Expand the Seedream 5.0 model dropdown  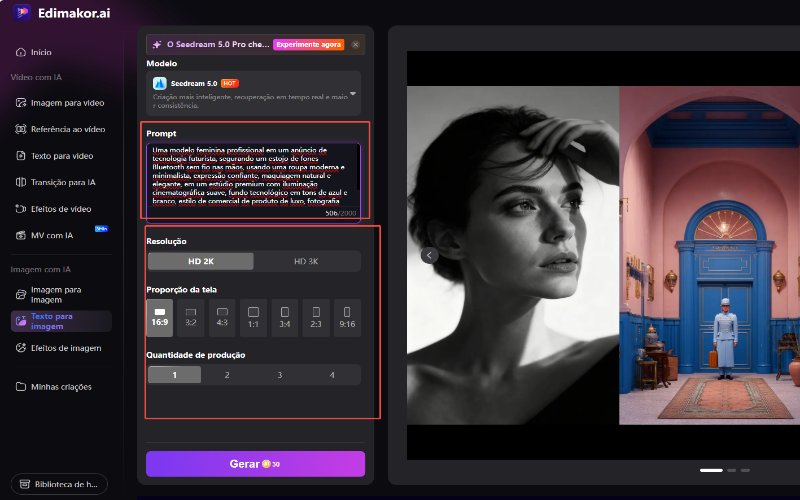tap(353, 94)
